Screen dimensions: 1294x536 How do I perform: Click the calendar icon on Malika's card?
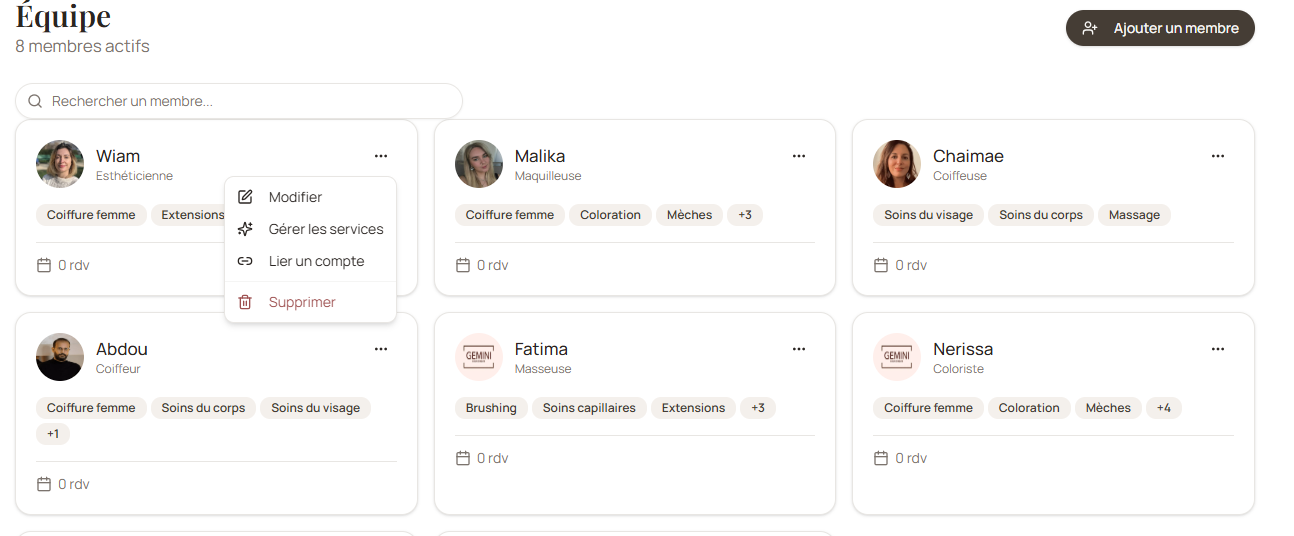click(x=463, y=265)
